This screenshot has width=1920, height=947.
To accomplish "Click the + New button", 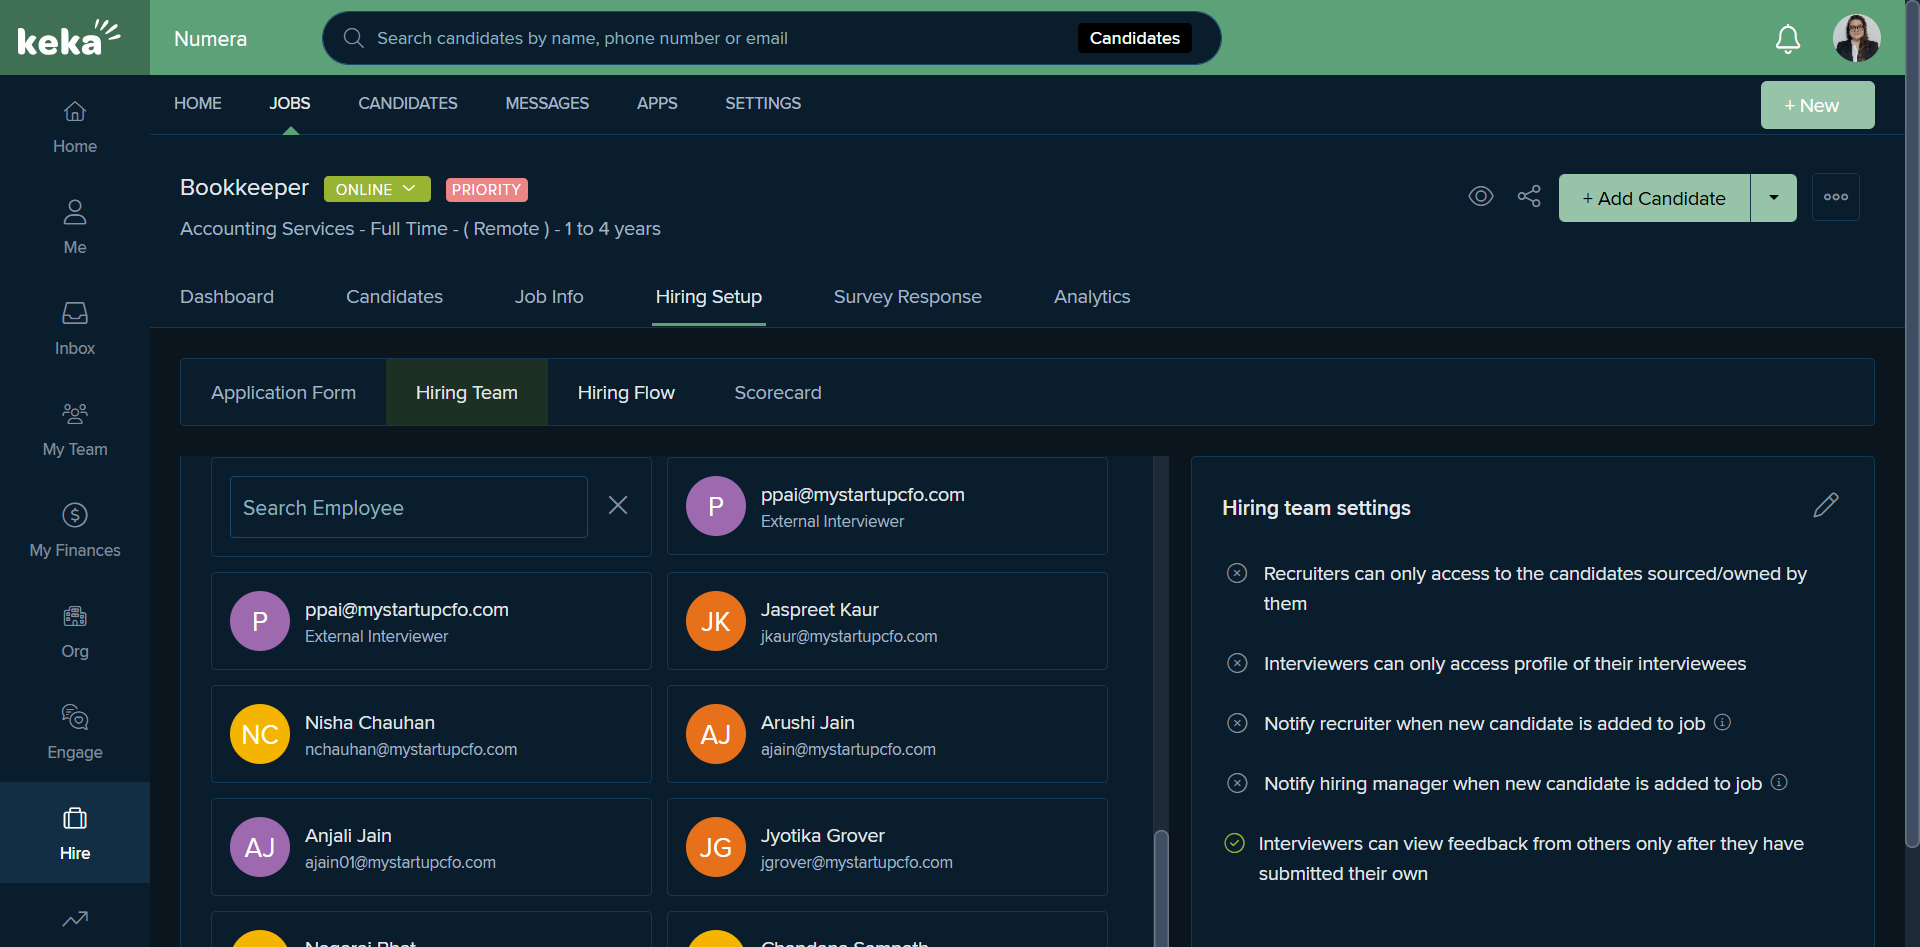I will tap(1818, 105).
